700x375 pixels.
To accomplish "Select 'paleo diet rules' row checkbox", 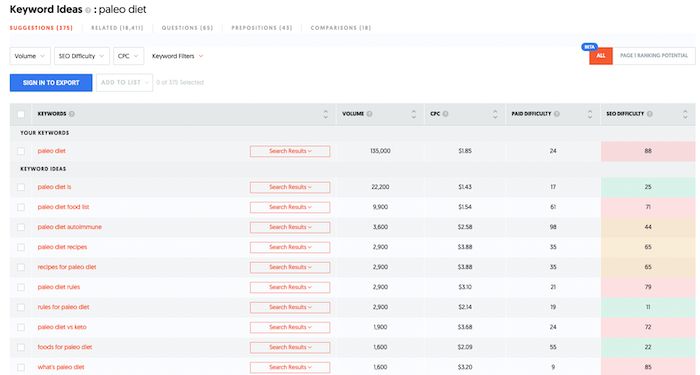I will pyautogui.click(x=21, y=288).
